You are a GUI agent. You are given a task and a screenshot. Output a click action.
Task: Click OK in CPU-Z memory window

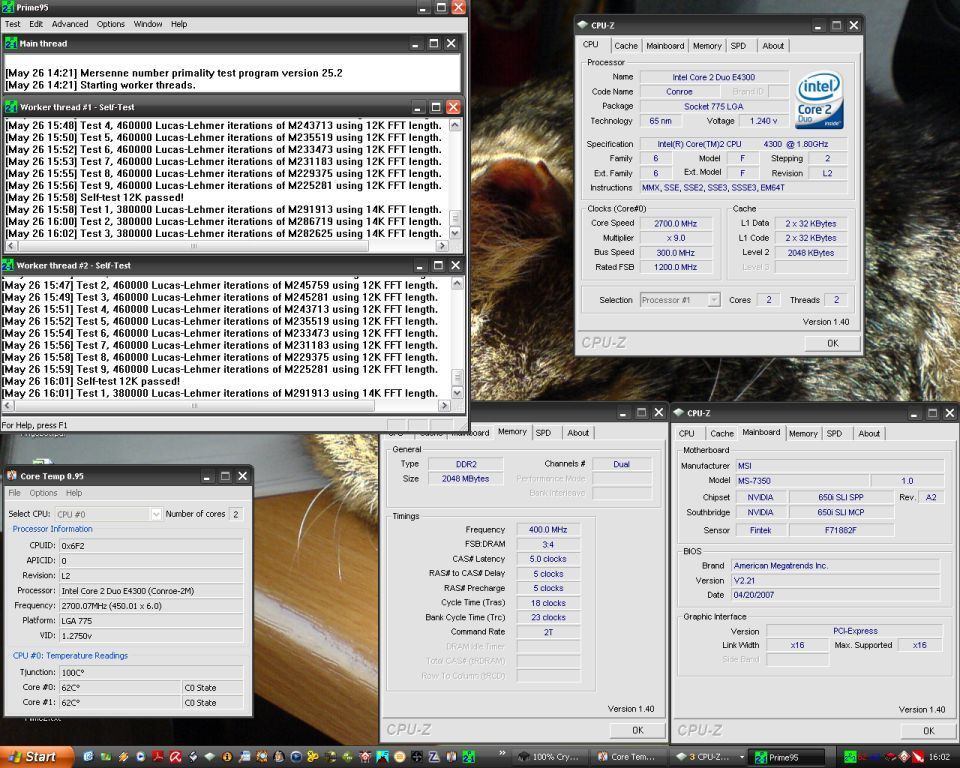[638, 731]
